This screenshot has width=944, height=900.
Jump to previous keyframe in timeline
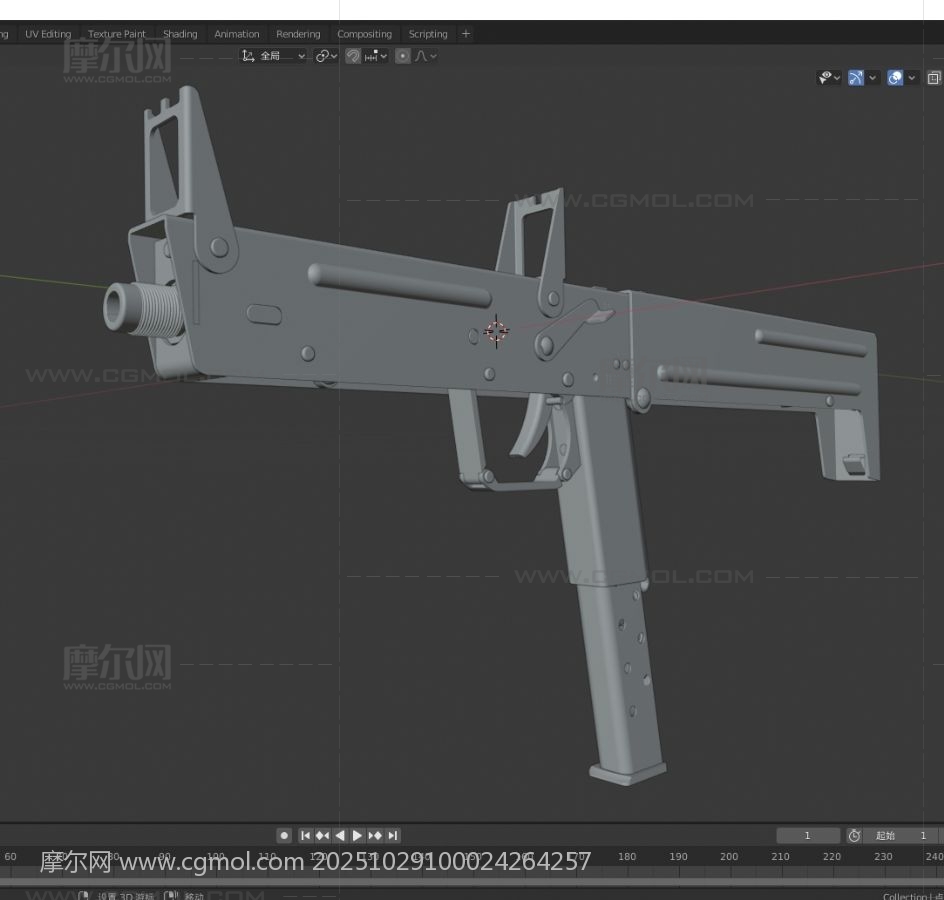[323, 835]
